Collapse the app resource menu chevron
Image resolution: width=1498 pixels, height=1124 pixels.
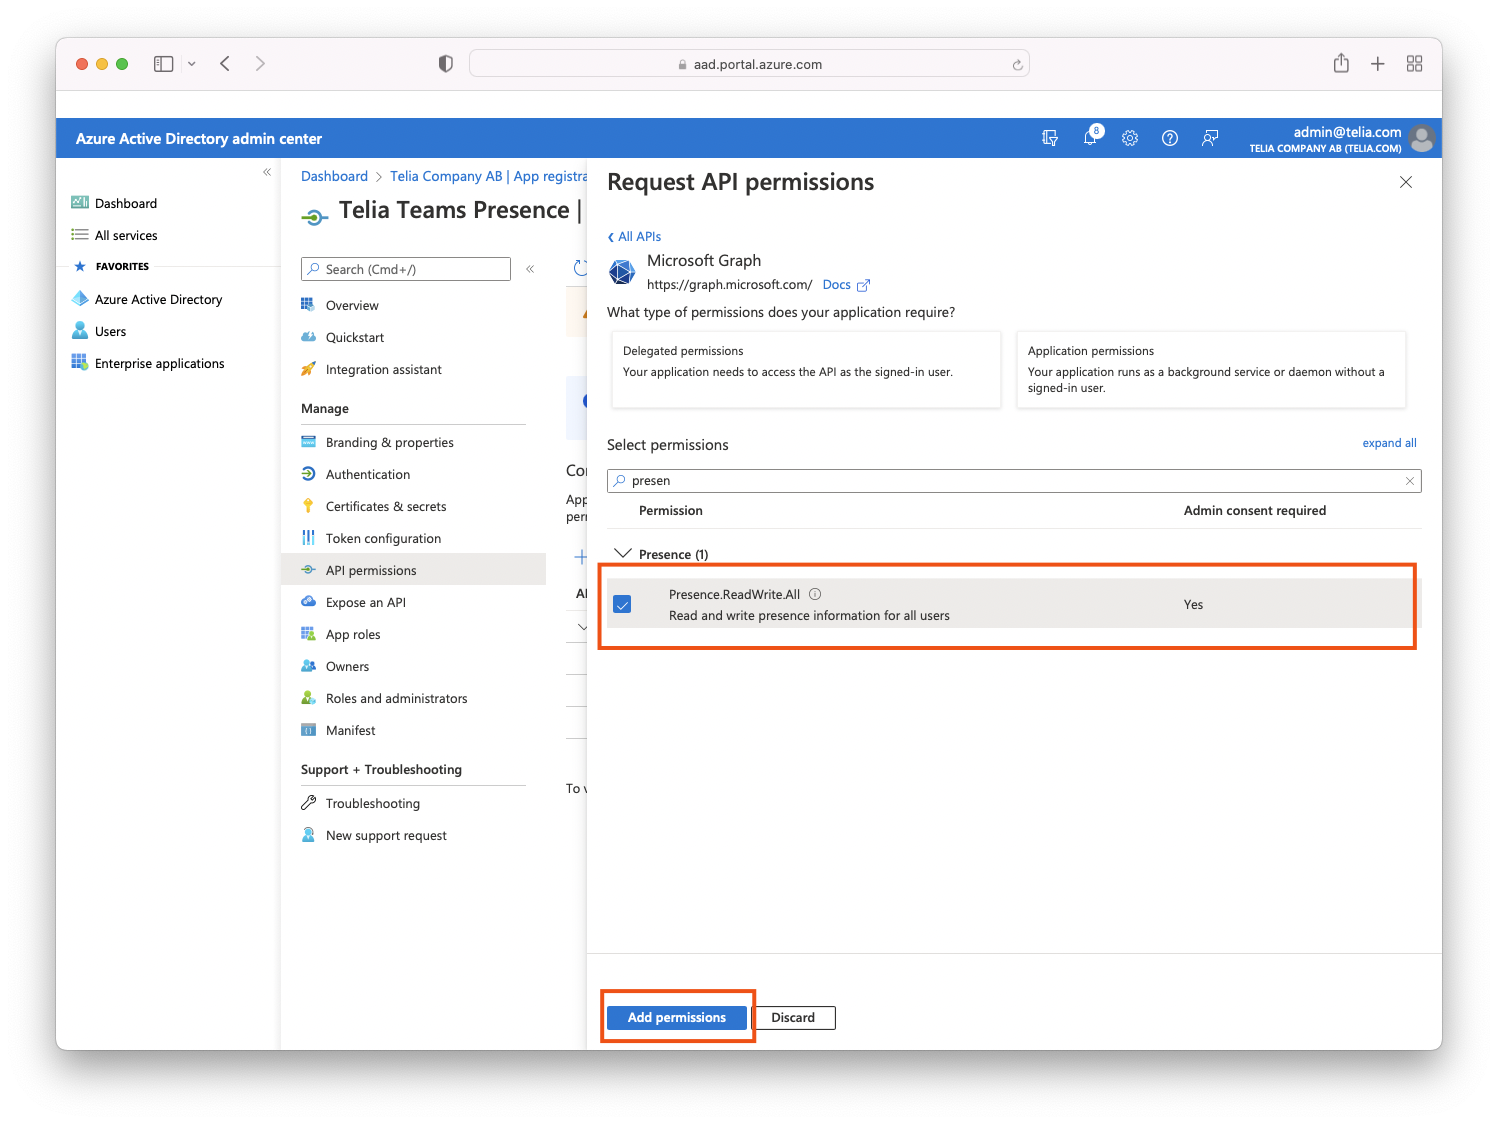[530, 269]
